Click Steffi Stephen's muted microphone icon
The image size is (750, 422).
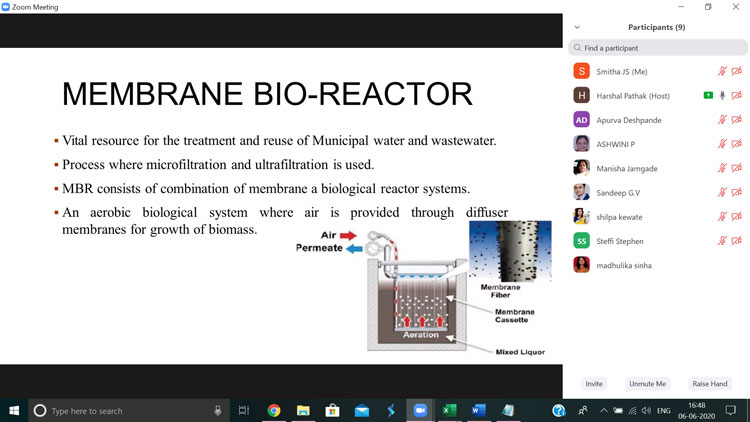click(x=722, y=241)
